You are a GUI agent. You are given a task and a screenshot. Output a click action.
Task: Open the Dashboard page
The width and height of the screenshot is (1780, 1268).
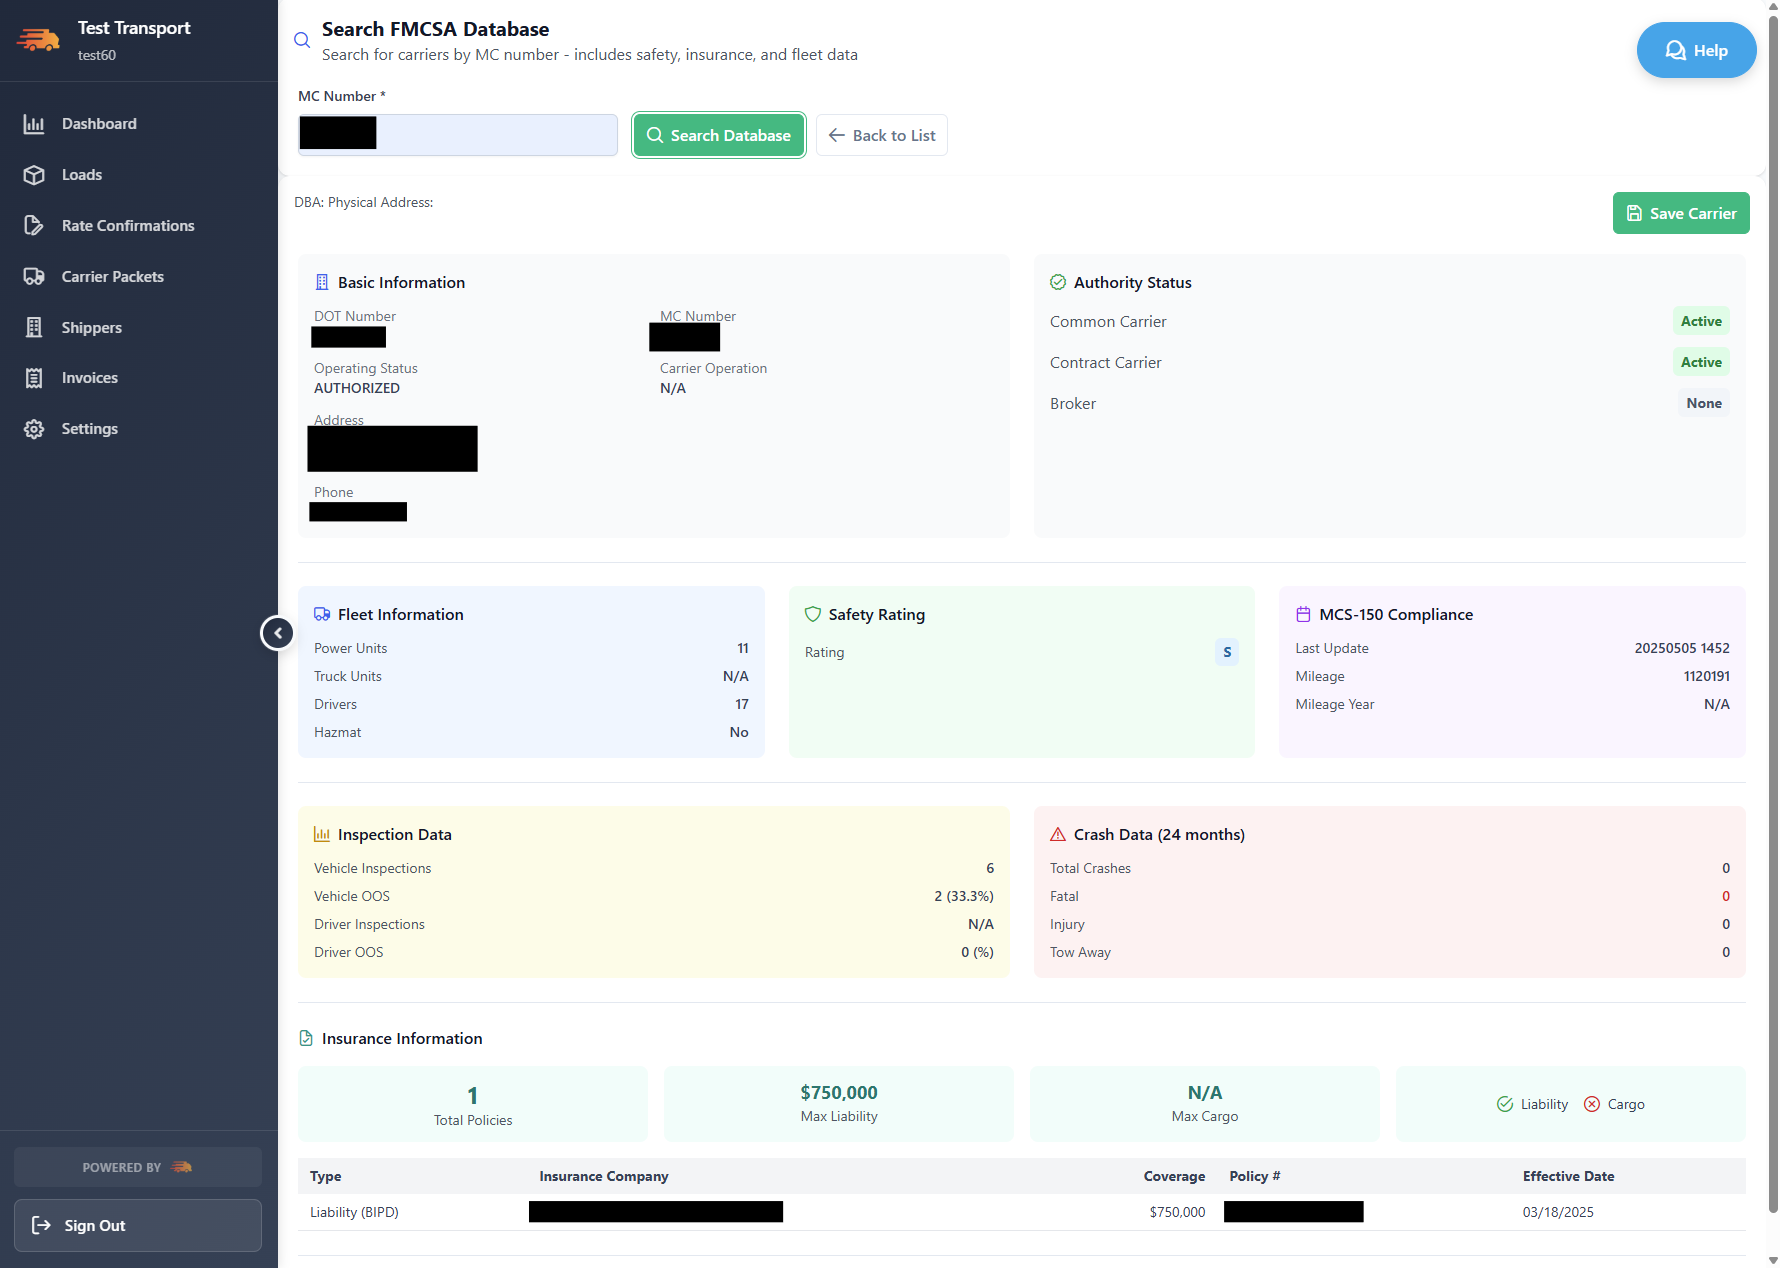97,123
